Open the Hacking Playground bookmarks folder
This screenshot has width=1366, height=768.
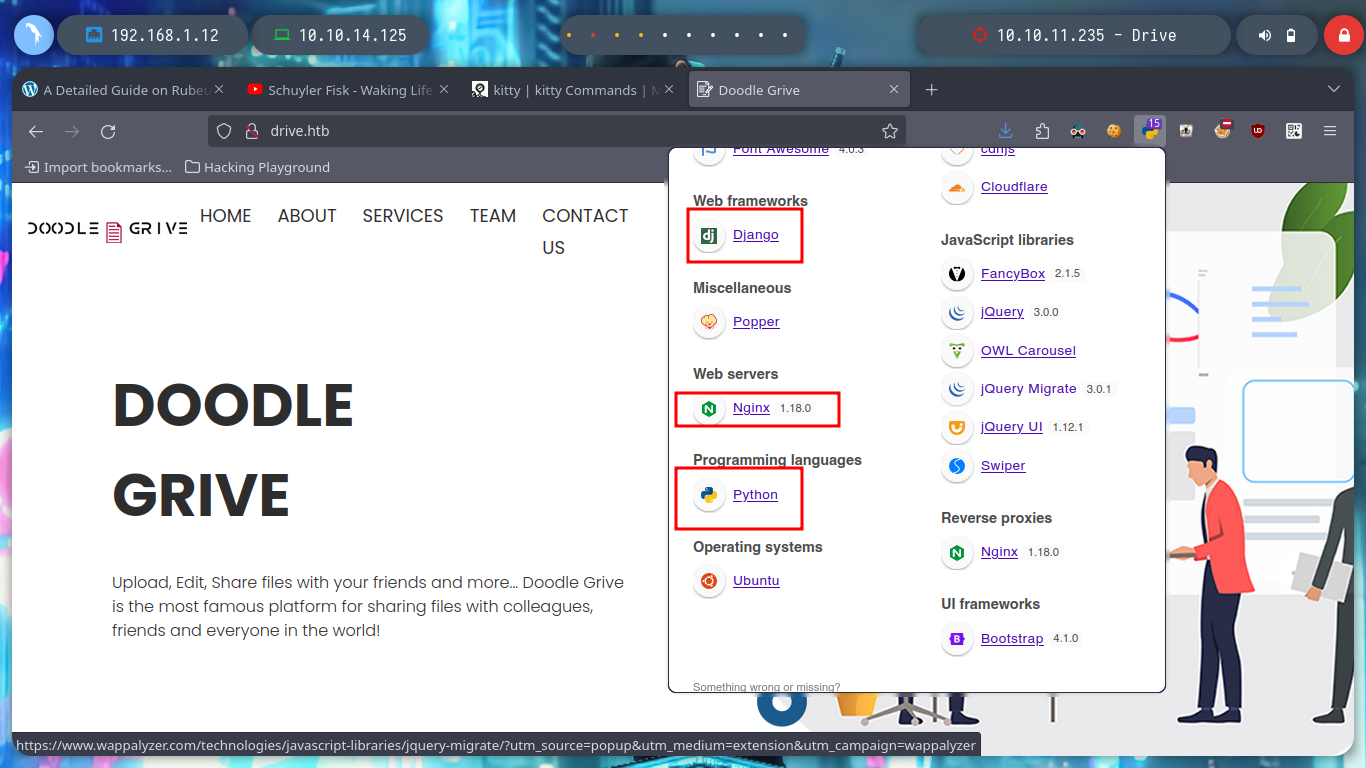tap(258, 167)
